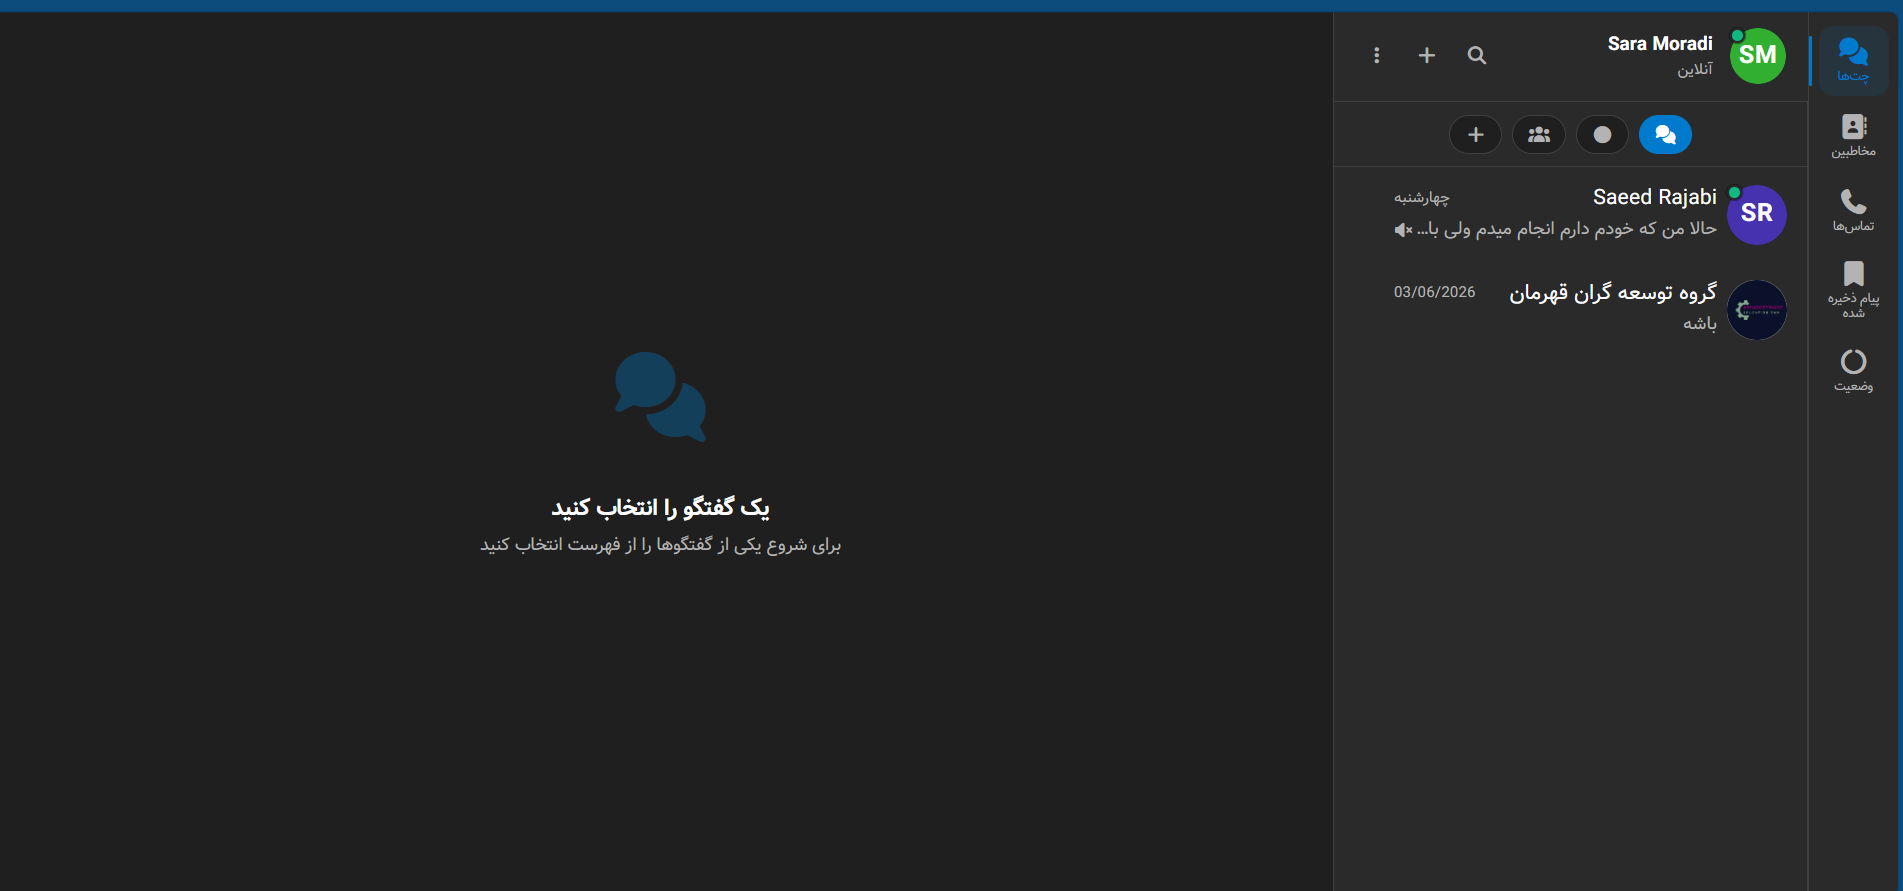Select the all-chats filter with speech bubbles
This screenshot has height=891, width=1903.
click(x=1665, y=135)
